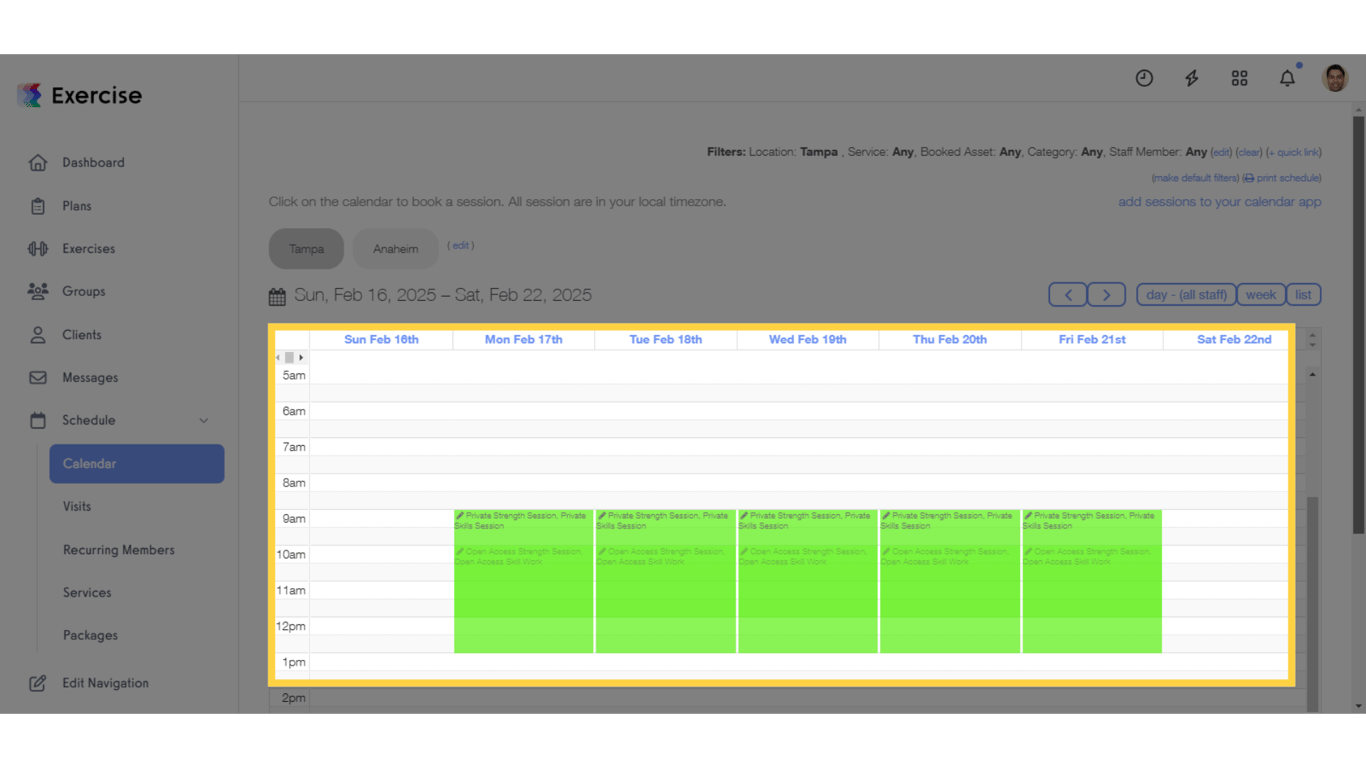Switch to the Anaheim location
This screenshot has height=768, width=1366.
395,248
